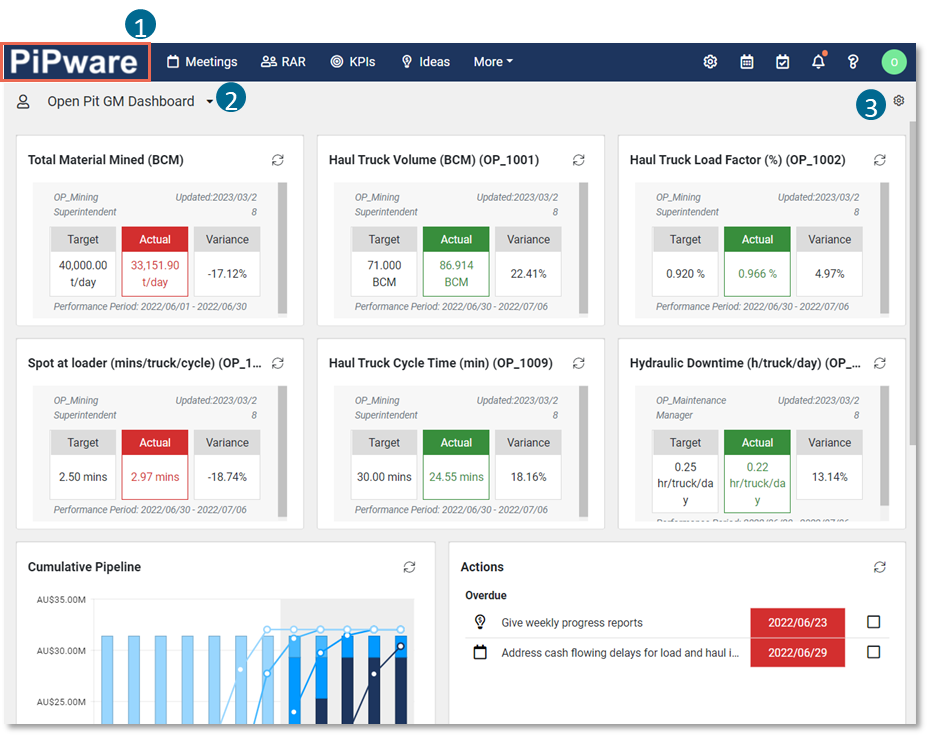Viewport: 929px width, 737px height.
Task: Open the help question mark icon
Action: (853, 62)
